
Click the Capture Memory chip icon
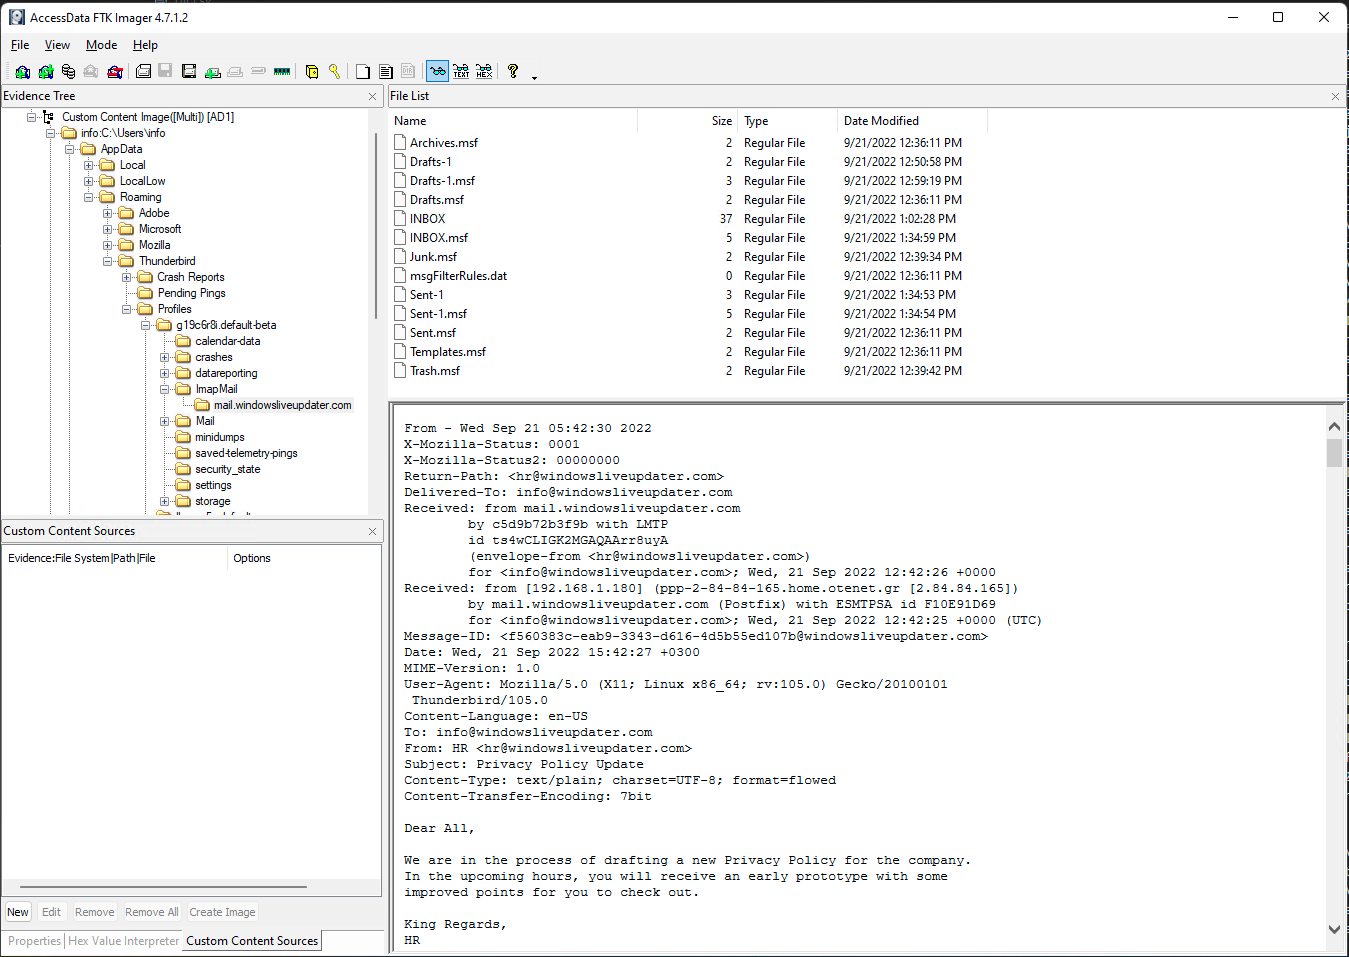click(x=282, y=71)
